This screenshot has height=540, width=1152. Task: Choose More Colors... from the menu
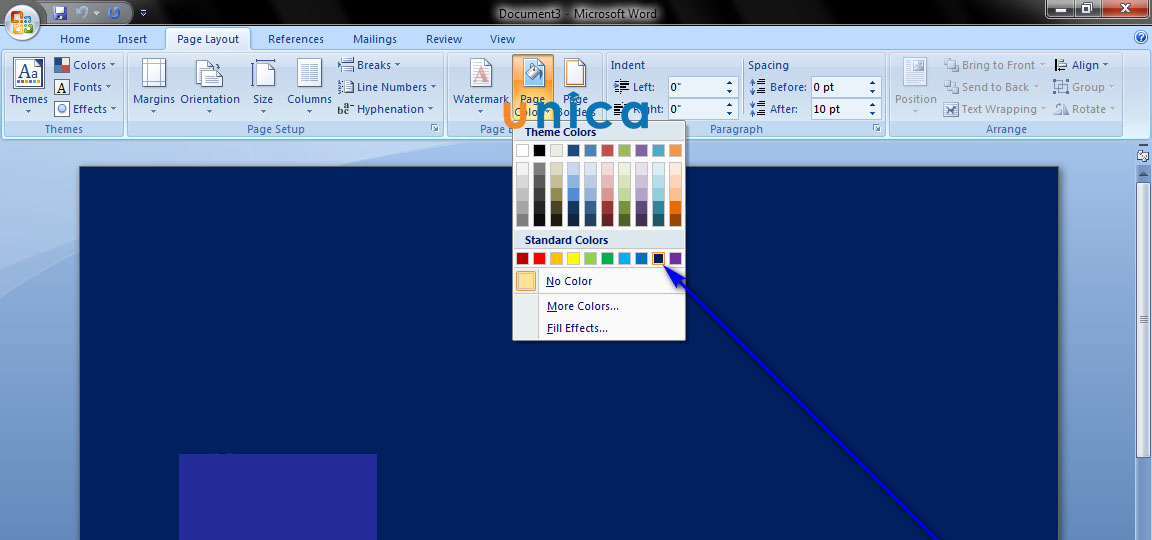click(x=582, y=306)
